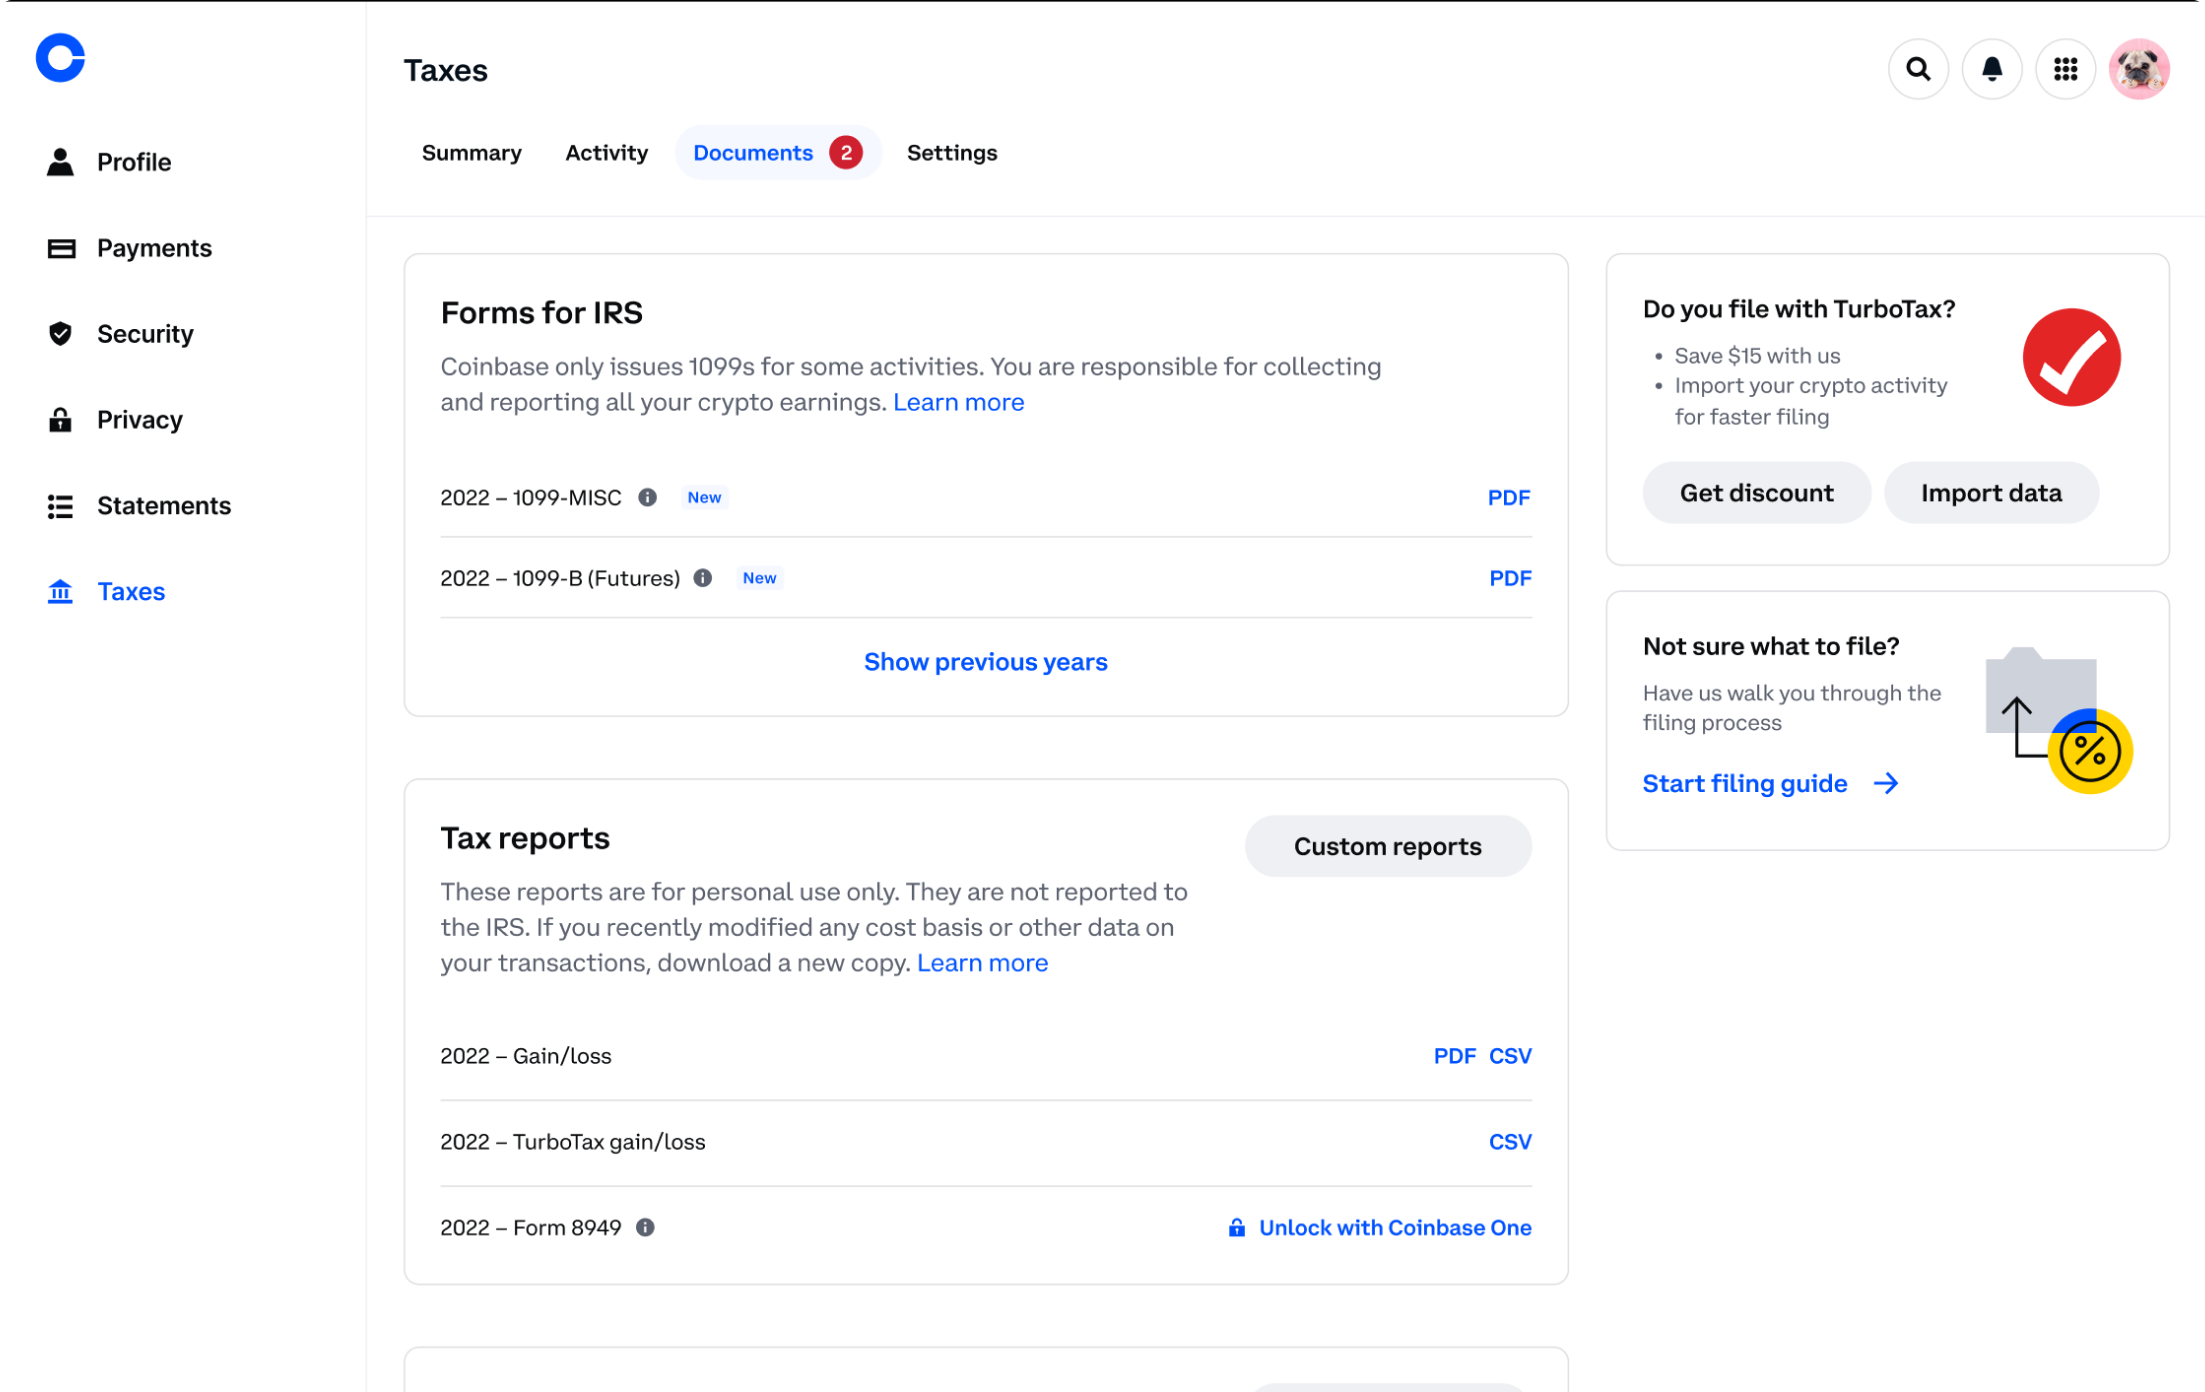The image size is (2205, 1392).
Task: Select the Documents tab
Action: click(777, 153)
